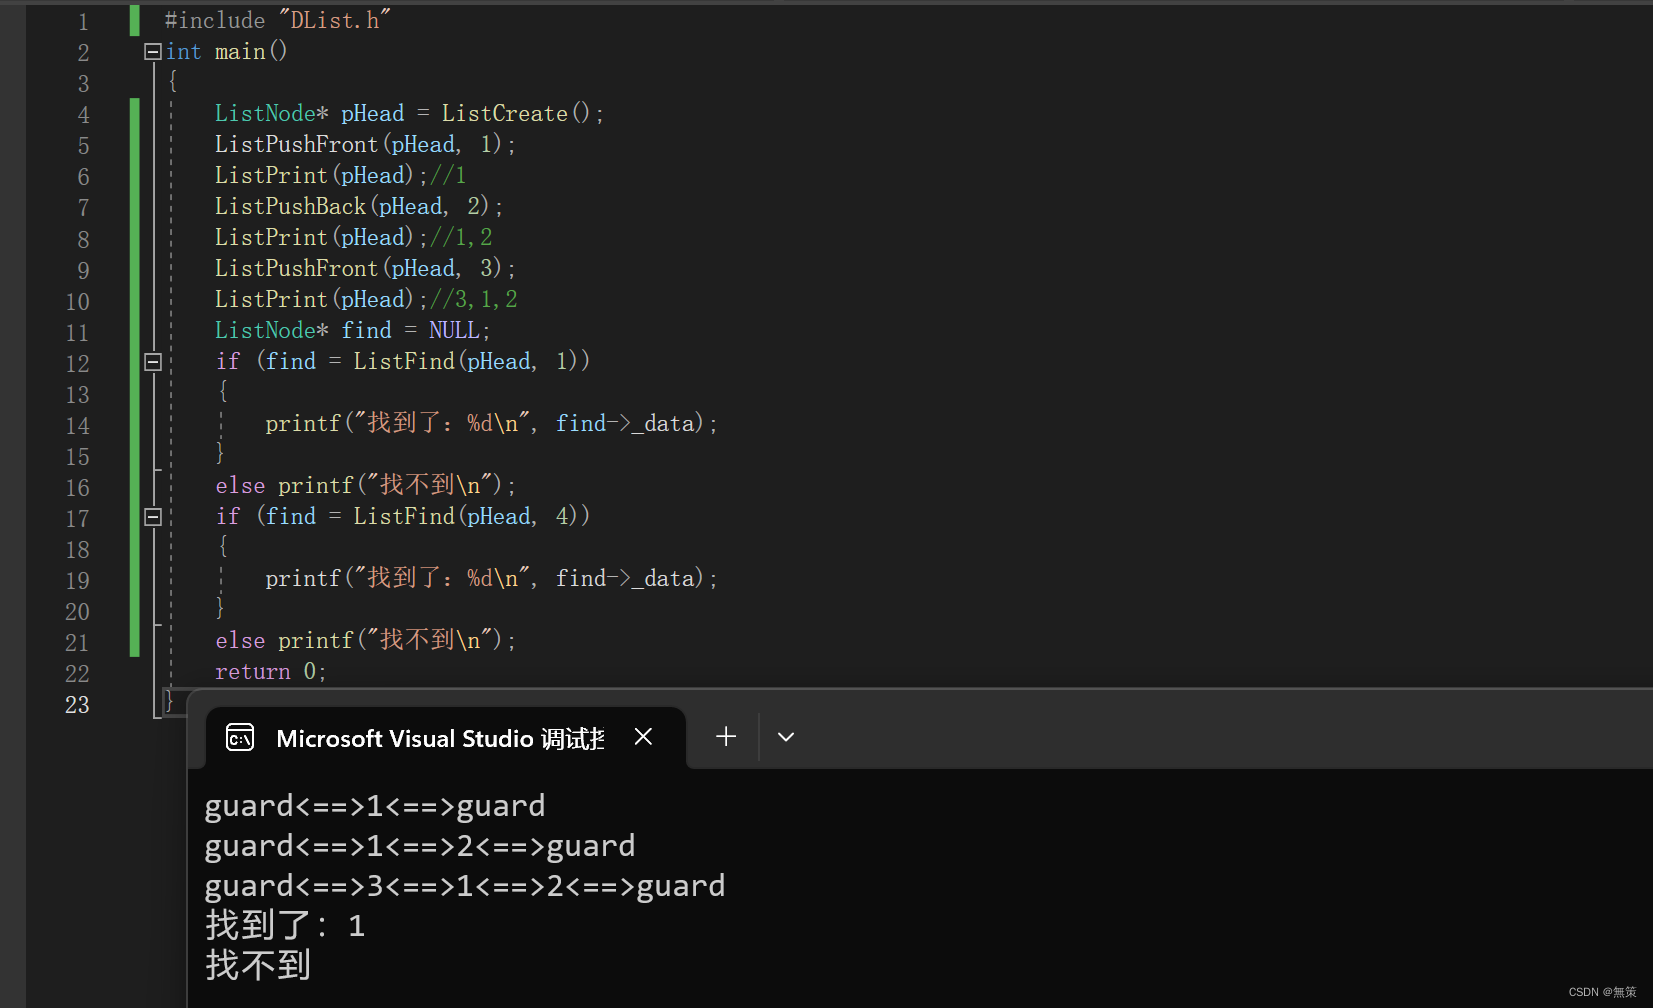The image size is (1653, 1008).
Task: Click the else printf on line 16
Action: [366, 486]
